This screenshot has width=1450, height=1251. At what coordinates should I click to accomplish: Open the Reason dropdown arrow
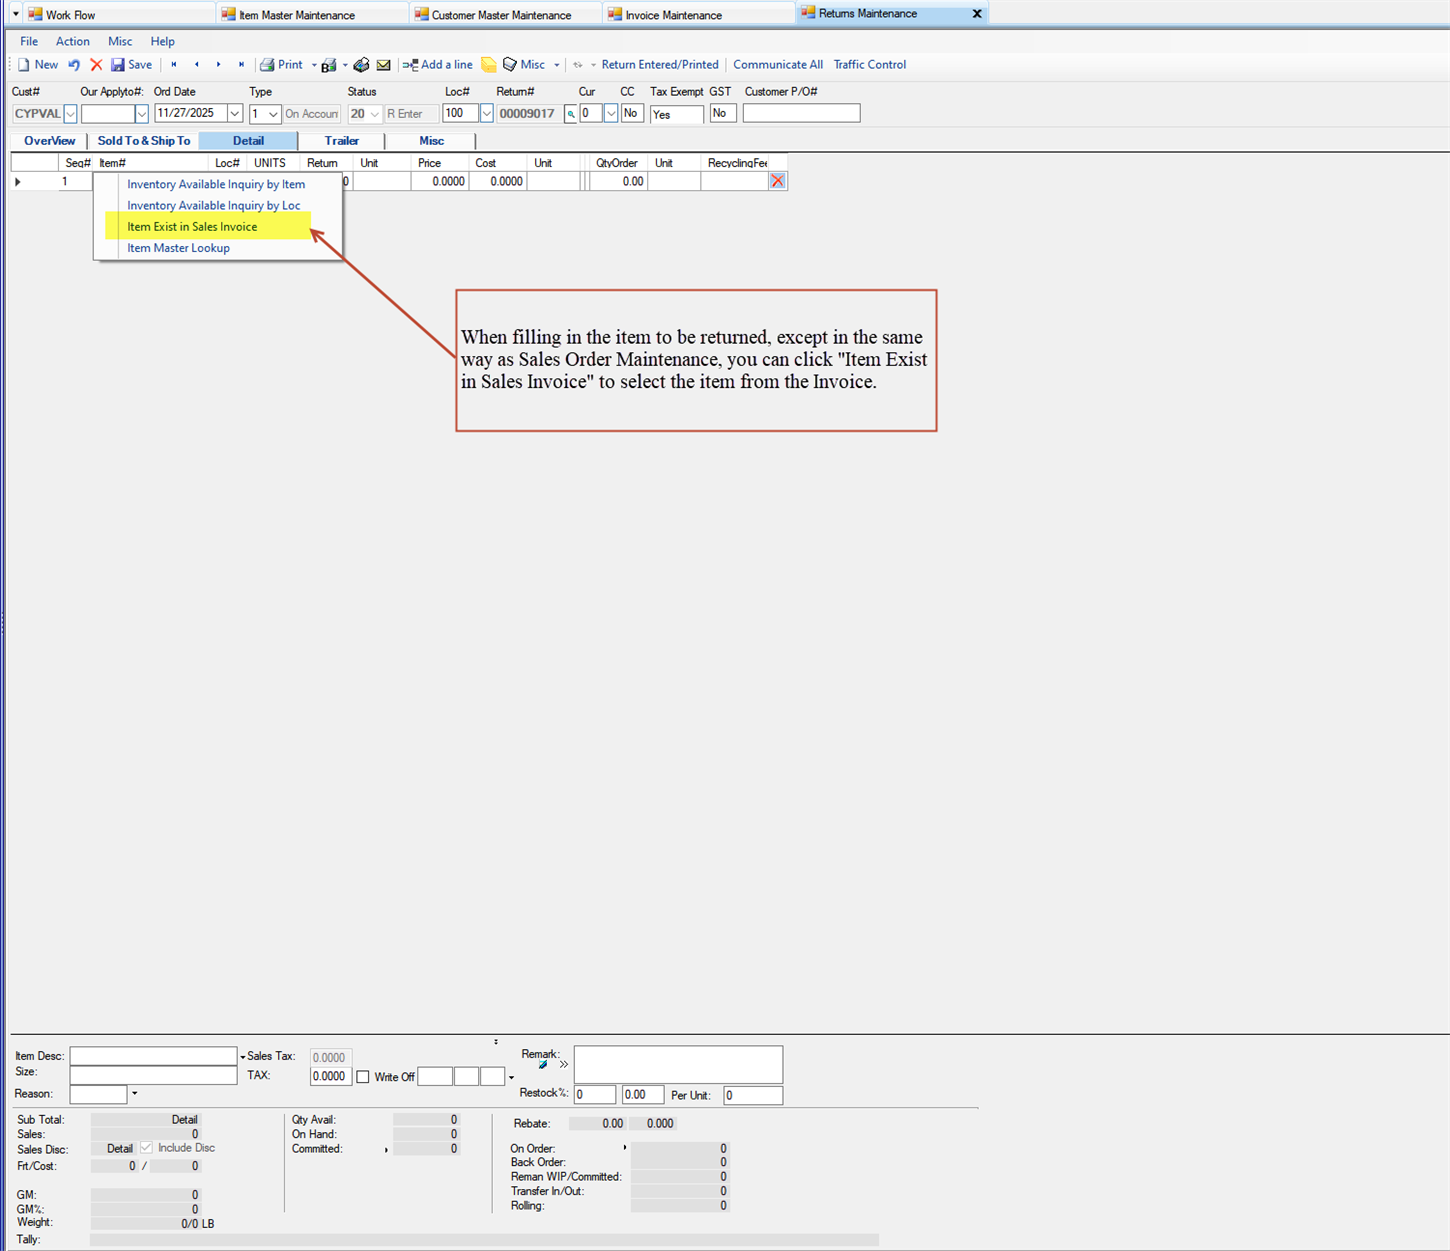[x=135, y=1094]
